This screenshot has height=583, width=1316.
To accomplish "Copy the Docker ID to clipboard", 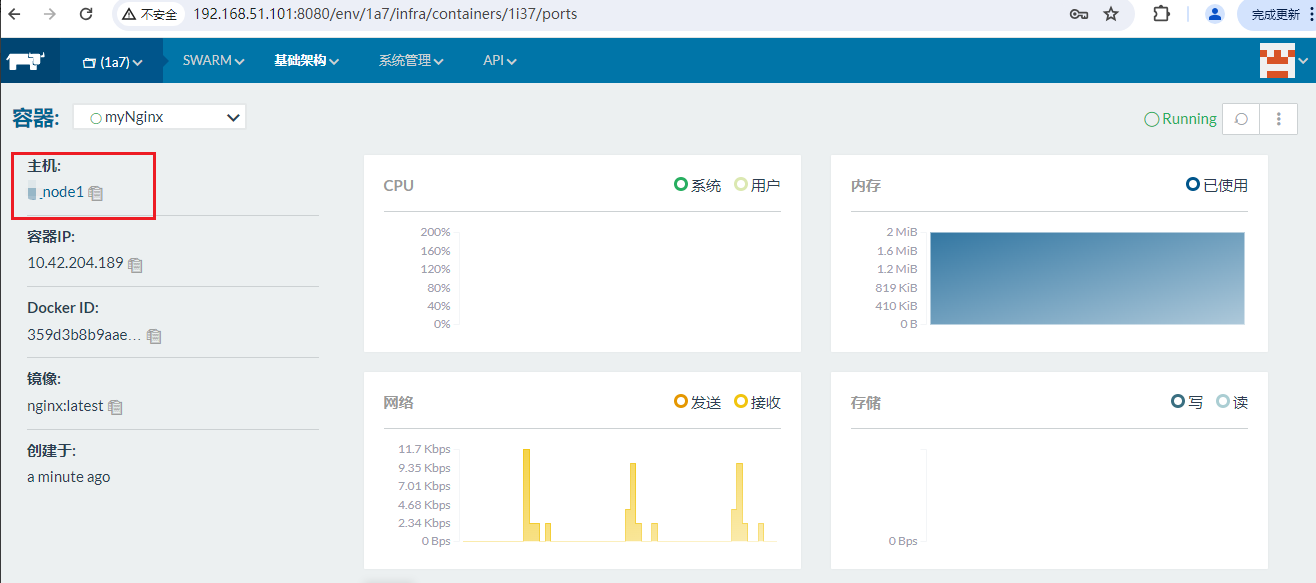I will pos(154,336).
